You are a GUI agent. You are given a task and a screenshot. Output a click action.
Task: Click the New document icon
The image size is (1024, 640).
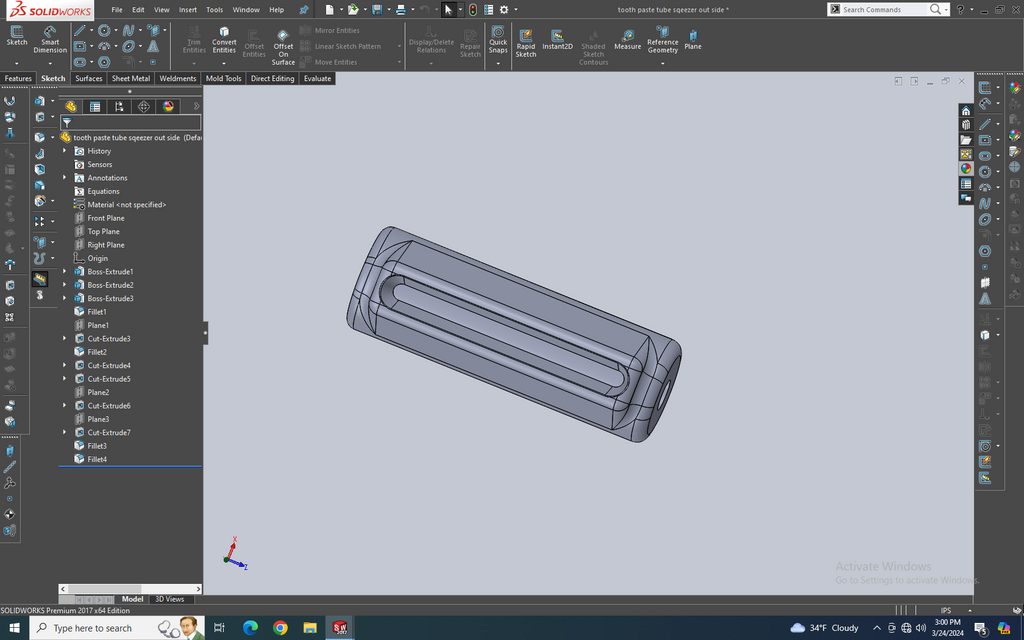[330, 9]
